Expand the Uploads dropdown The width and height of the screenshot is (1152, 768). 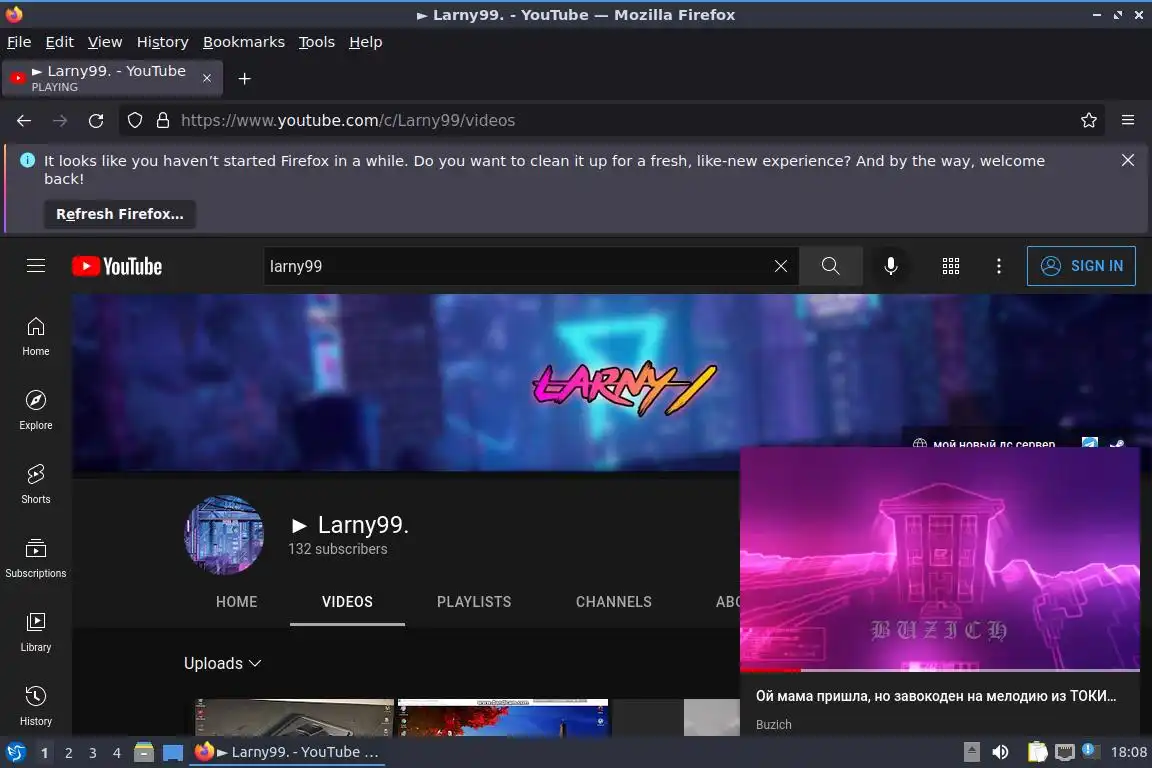click(223, 663)
